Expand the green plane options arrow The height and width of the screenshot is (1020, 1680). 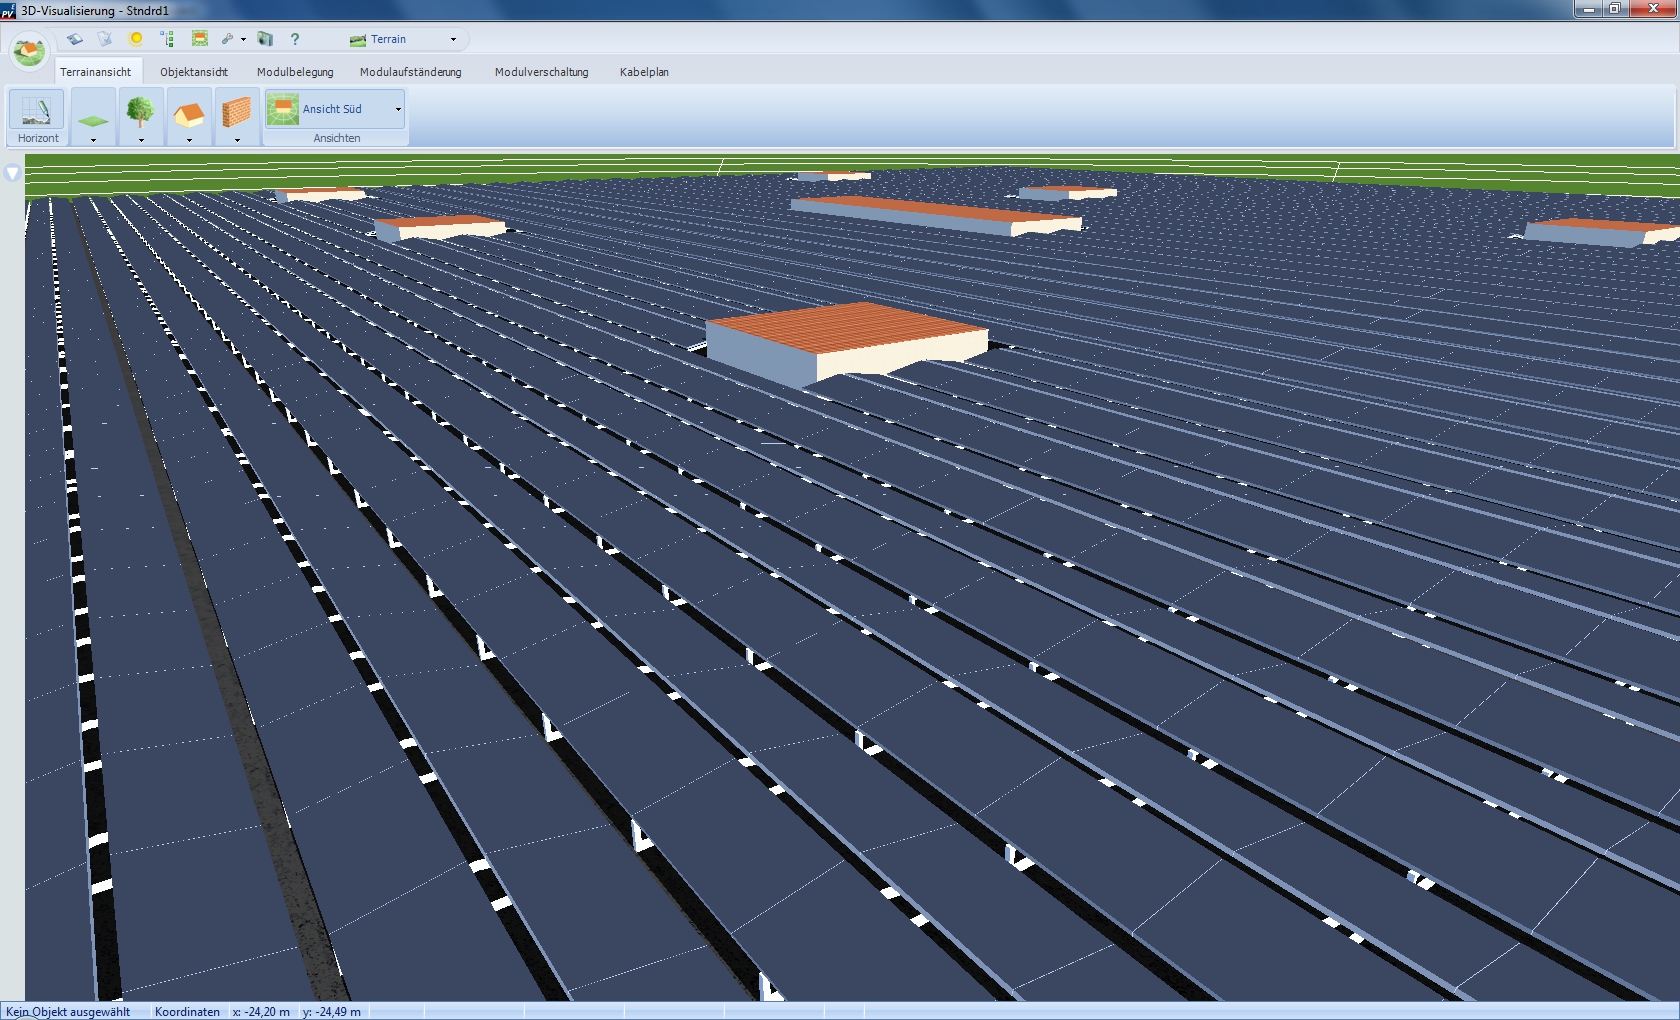click(93, 140)
